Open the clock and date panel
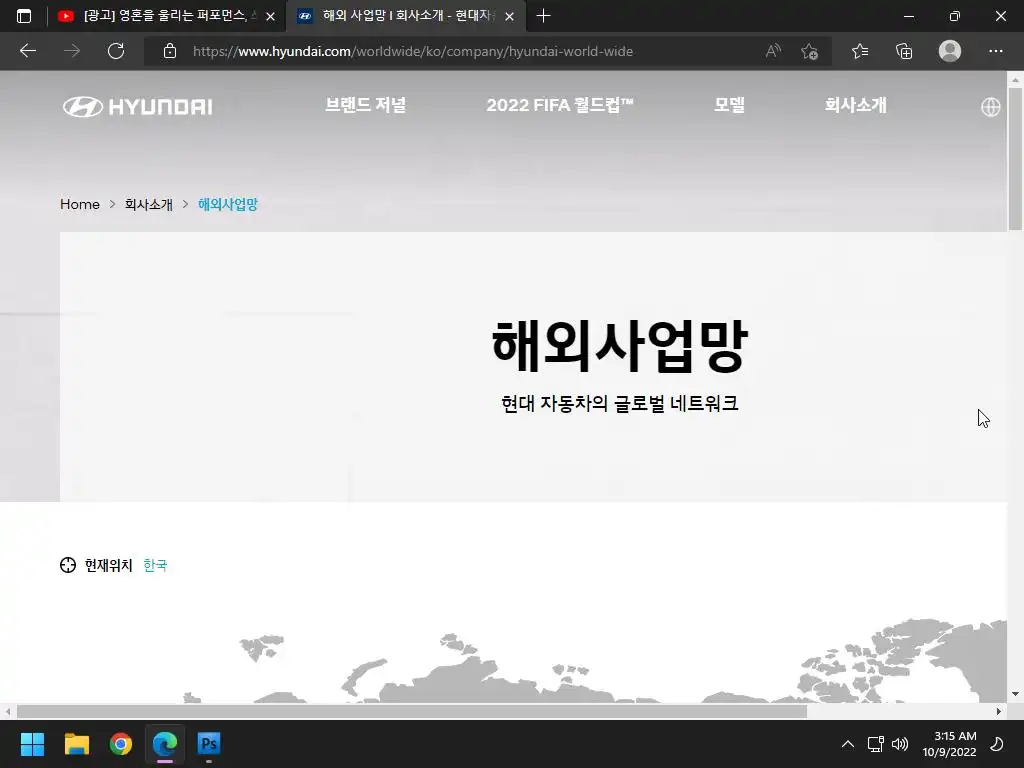Image resolution: width=1024 pixels, height=768 pixels. pos(949,744)
